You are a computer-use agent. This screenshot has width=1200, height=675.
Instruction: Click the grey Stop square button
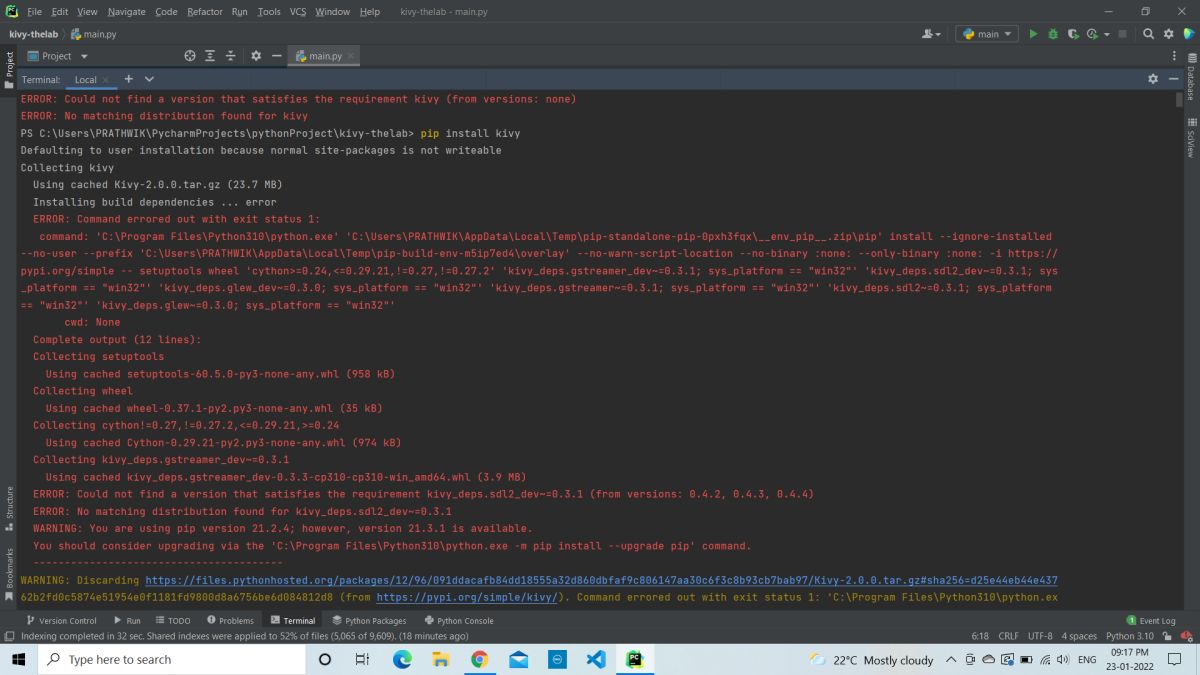(x=1123, y=34)
